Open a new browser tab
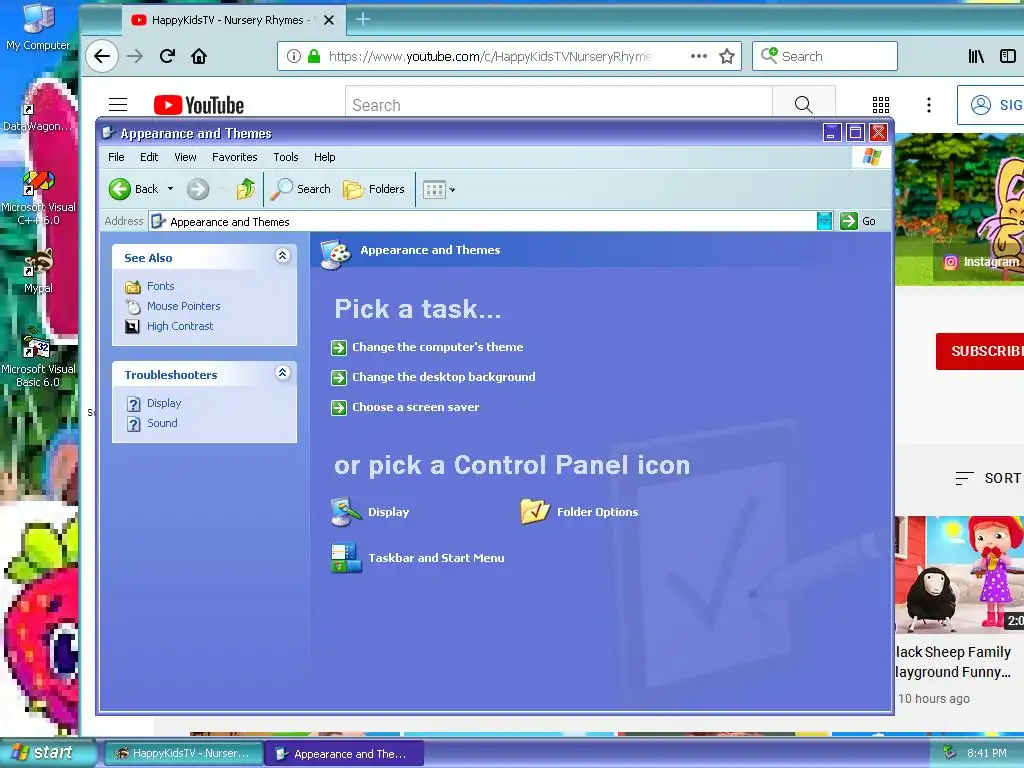The height and width of the screenshot is (768, 1024). [x=363, y=20]
